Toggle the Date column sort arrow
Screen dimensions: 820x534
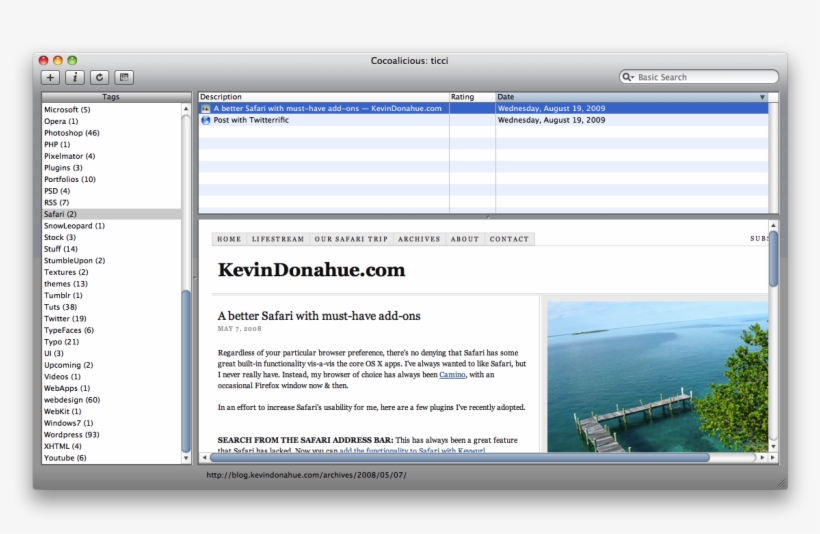pos(762,97)
